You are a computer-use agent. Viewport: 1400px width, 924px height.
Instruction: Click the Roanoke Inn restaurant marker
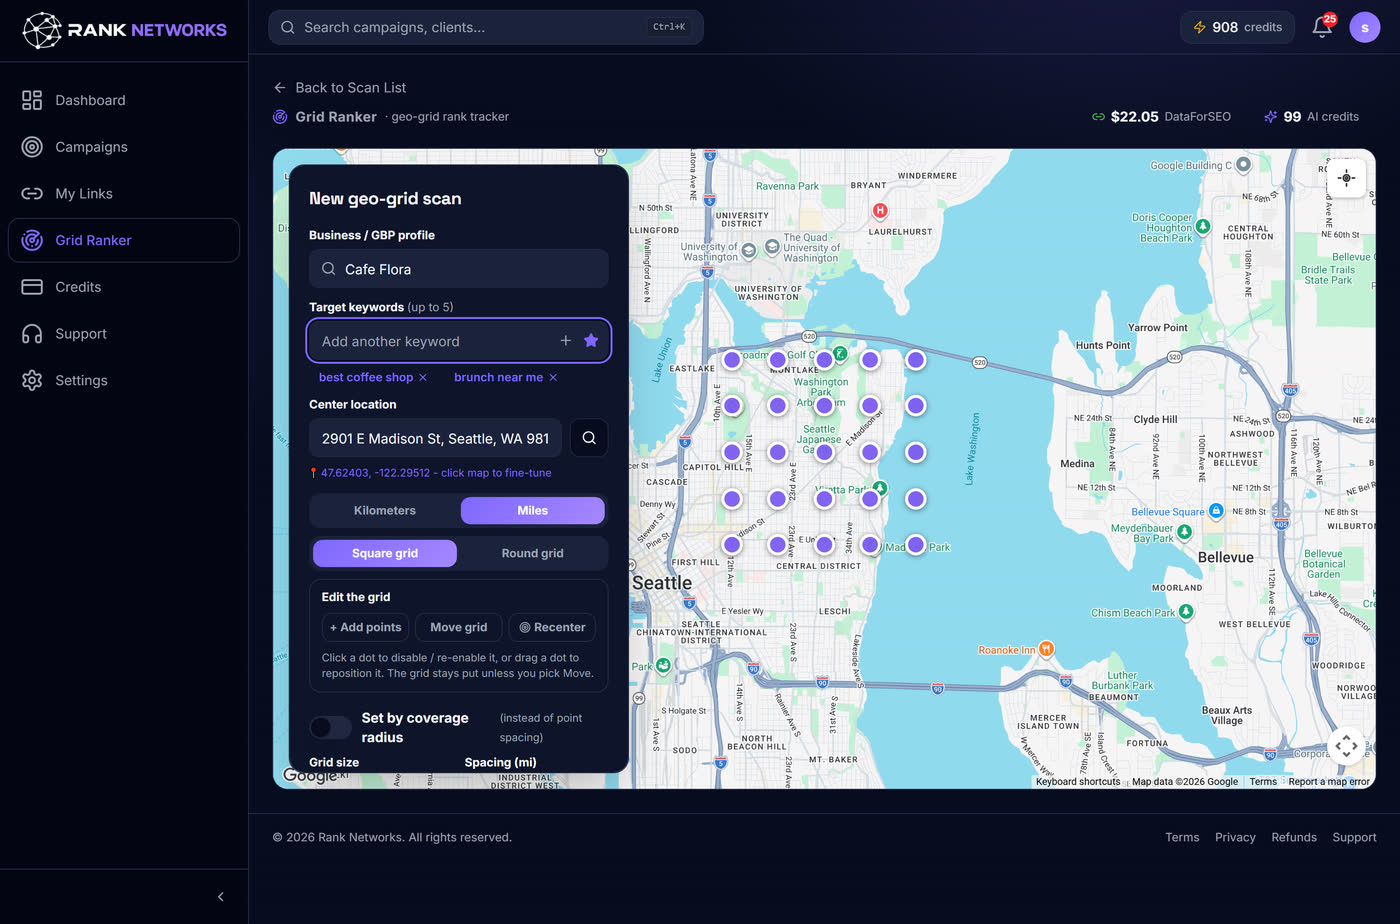click(1046, 649)
